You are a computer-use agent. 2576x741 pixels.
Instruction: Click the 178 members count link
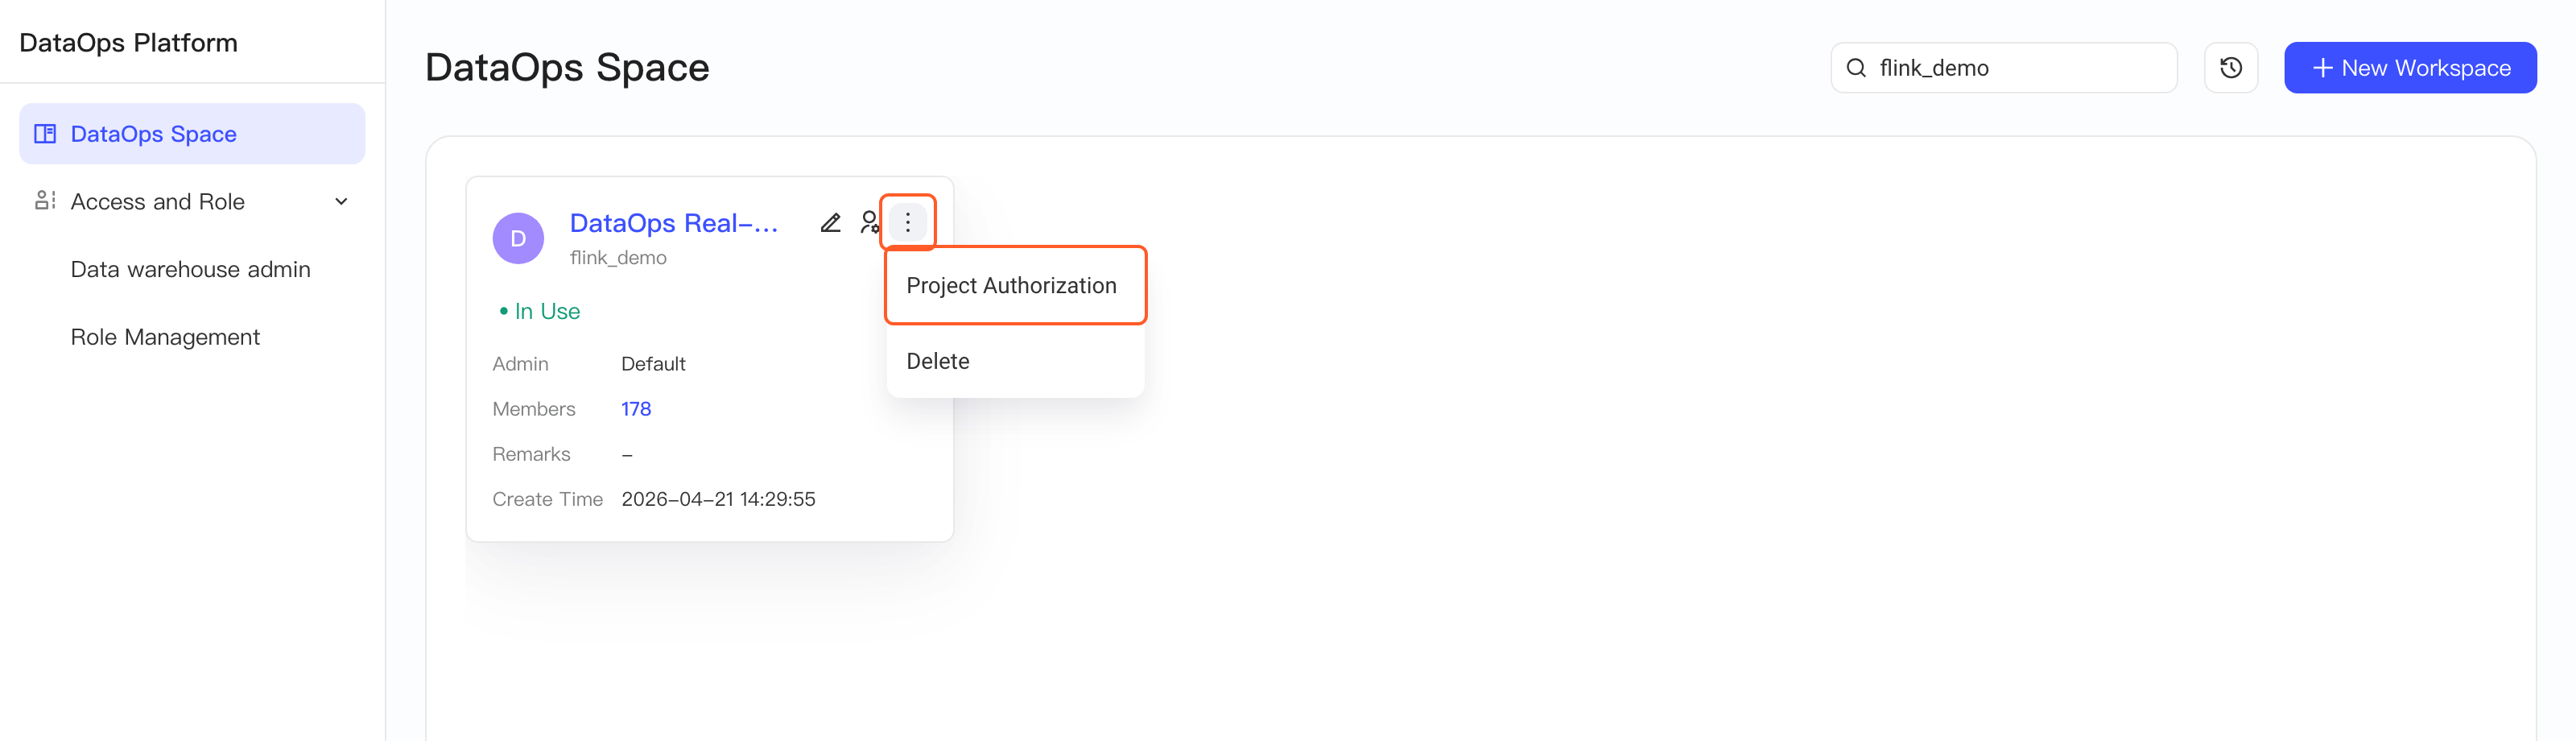(x=636, y=409)
